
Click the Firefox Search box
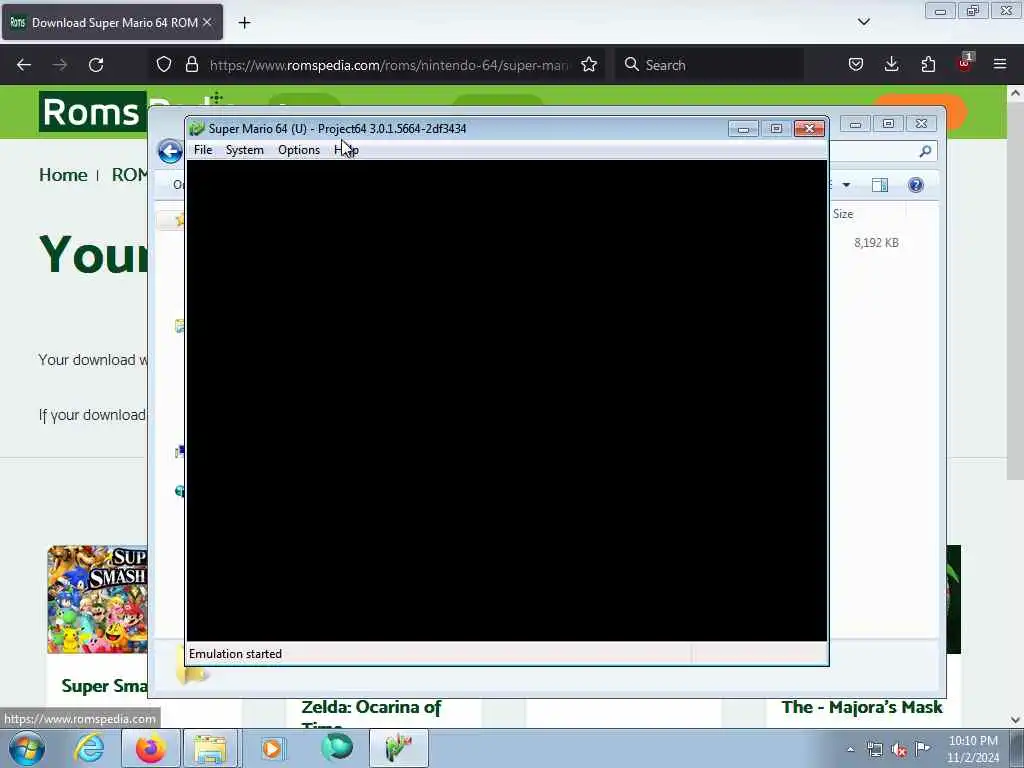click(709, 65)
